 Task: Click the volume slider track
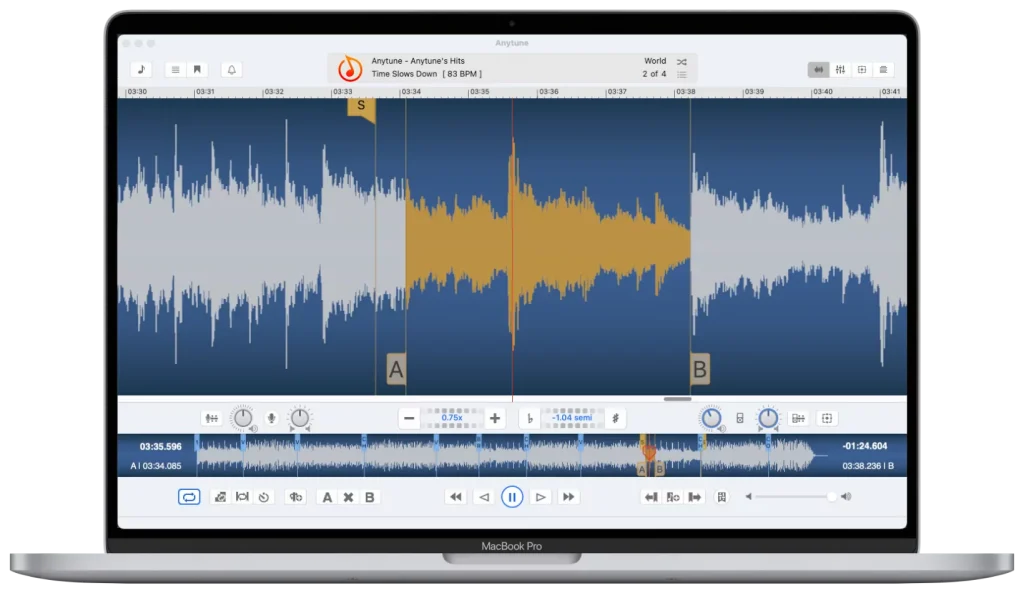click(x=794, y=497)
